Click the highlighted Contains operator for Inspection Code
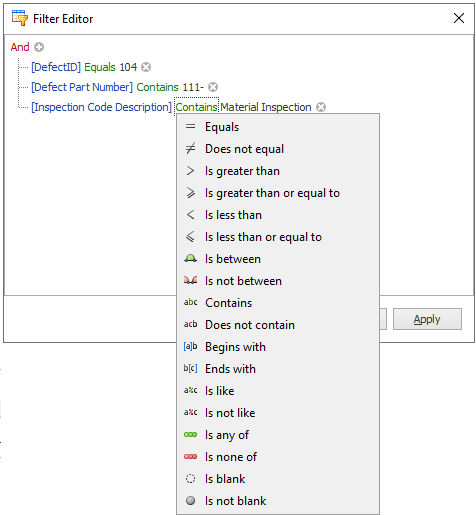 196,107
